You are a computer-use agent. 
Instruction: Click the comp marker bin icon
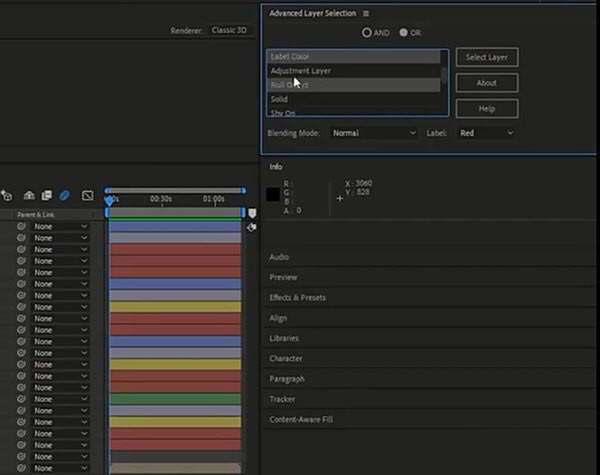252,213
